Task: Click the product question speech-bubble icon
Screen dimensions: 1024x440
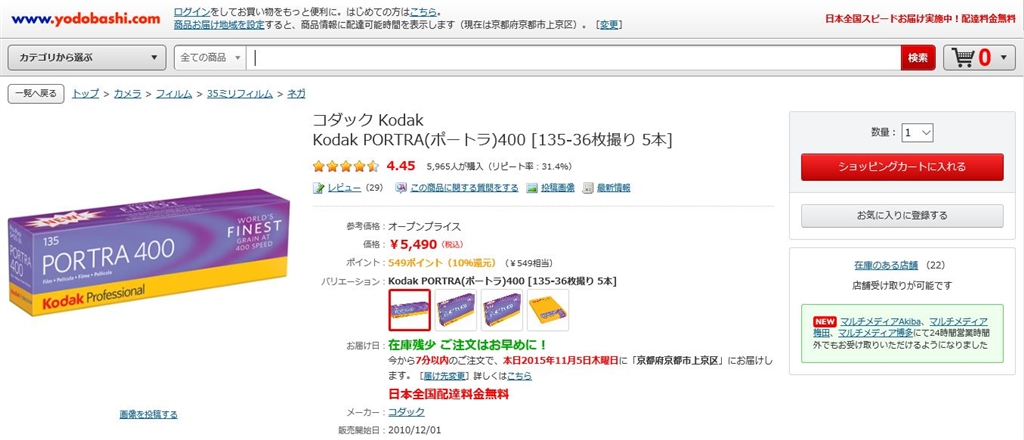Action: coord(400,188)
